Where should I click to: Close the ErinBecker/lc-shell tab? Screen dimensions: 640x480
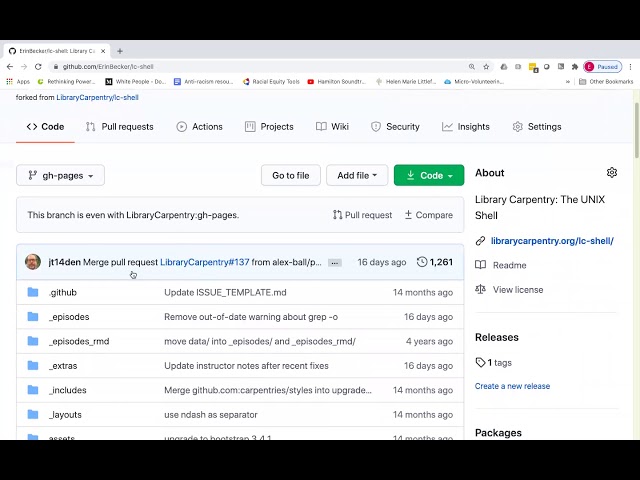coord(103,51)
